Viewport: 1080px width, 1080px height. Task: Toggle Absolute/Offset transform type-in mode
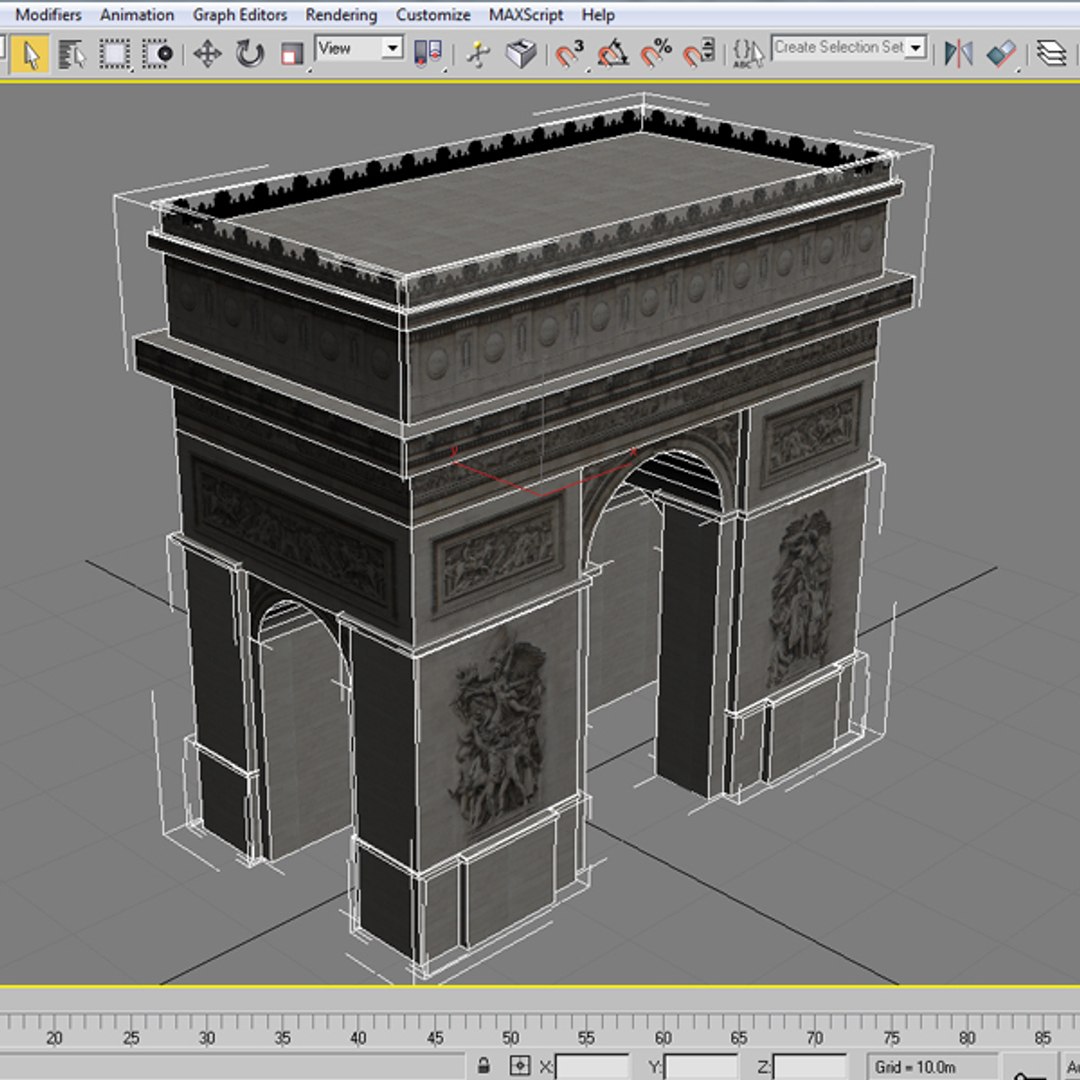pos(520,1066)
